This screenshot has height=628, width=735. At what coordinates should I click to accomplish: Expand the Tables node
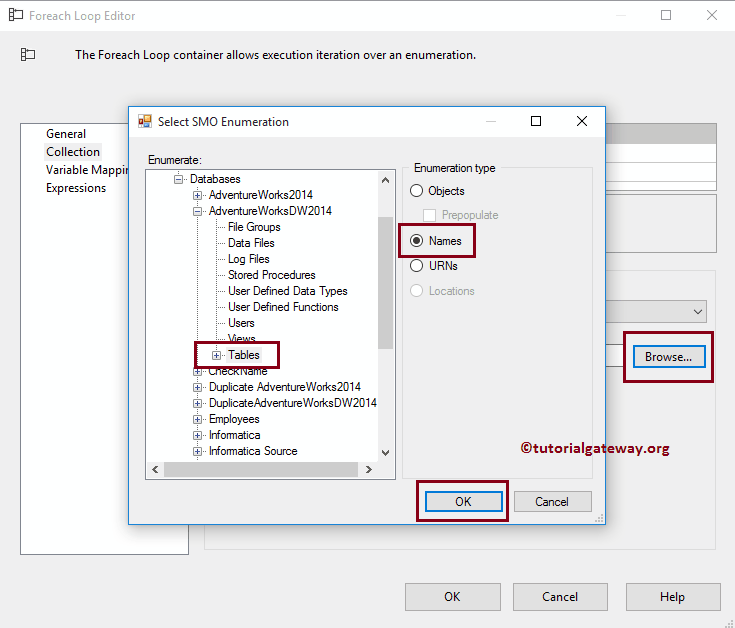pos(216,355)
